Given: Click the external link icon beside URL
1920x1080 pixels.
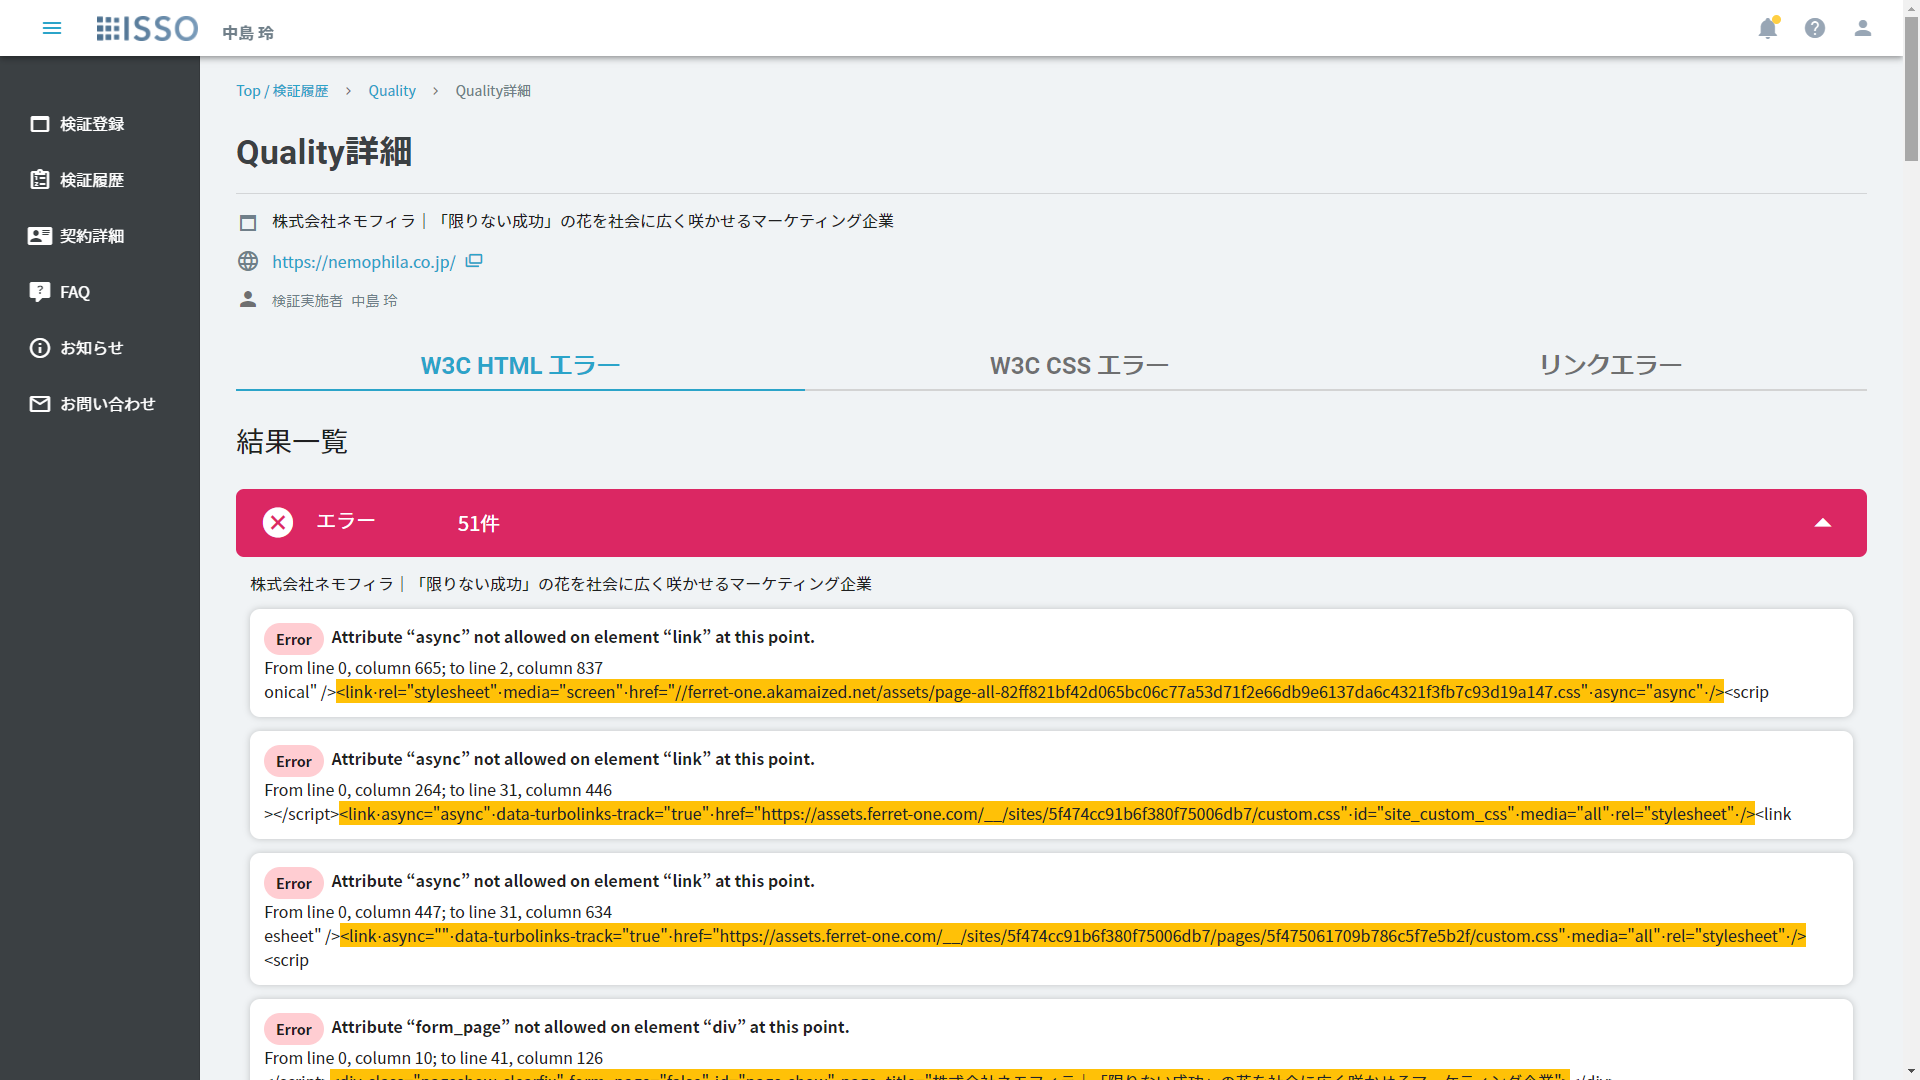Looking at the screenshot, I should pos(474,261).
